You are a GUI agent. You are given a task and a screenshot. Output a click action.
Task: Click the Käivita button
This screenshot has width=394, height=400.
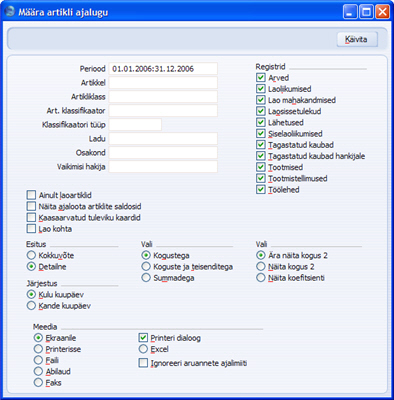(x=357, y=39)
